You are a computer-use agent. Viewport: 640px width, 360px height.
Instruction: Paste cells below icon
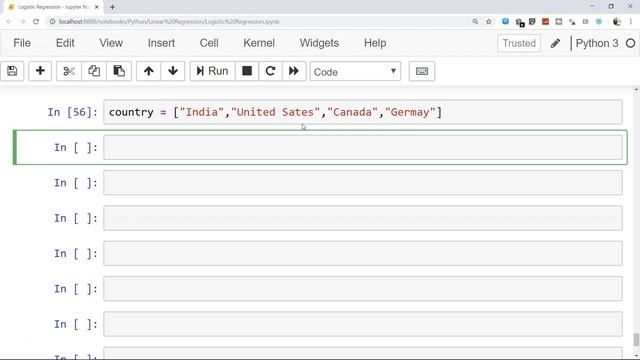point(119,71)
